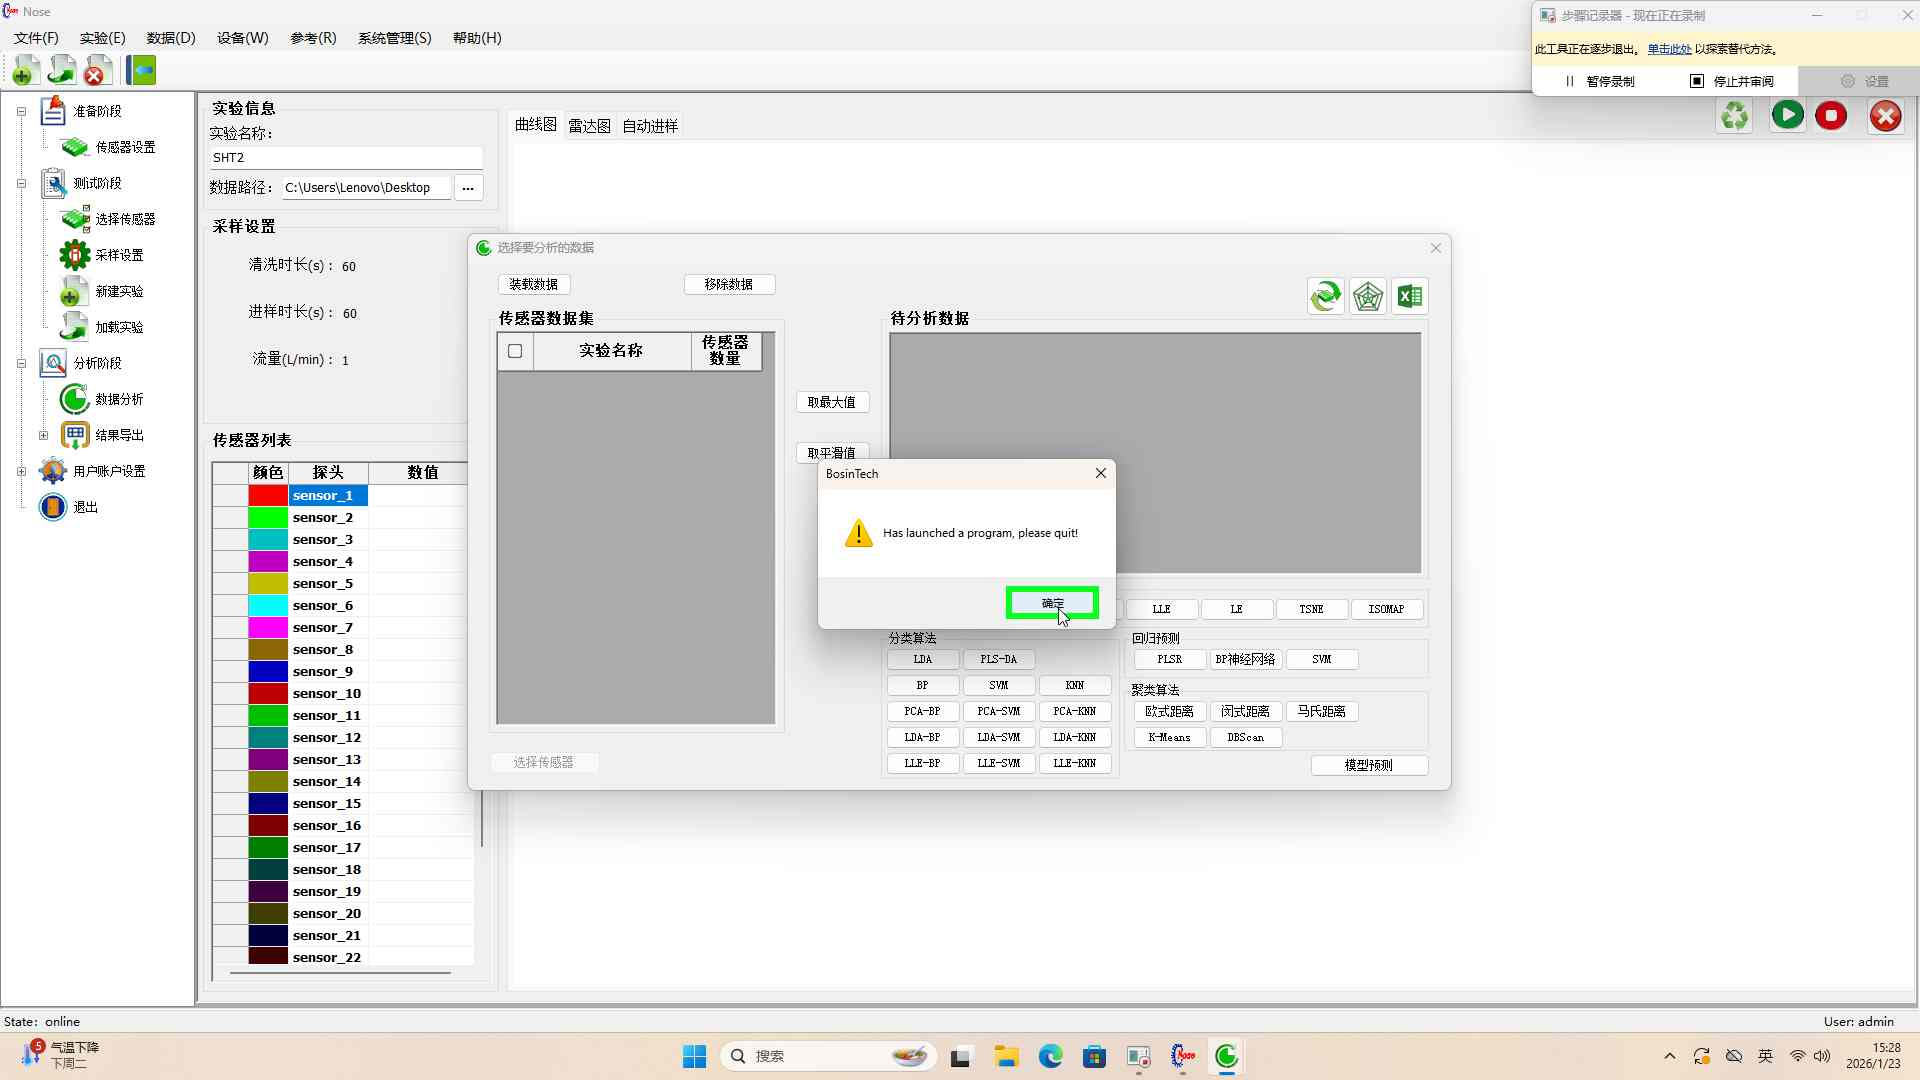Click the red color swatch for sensor_1
The image size is (1920, 1080).
pyautogui.click(x=268, y=496)
